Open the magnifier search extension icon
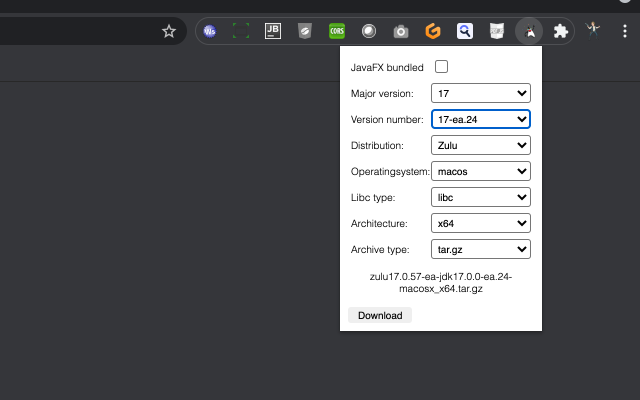The height and width of the screenshot is (400, 640). (x=465, y=31)
